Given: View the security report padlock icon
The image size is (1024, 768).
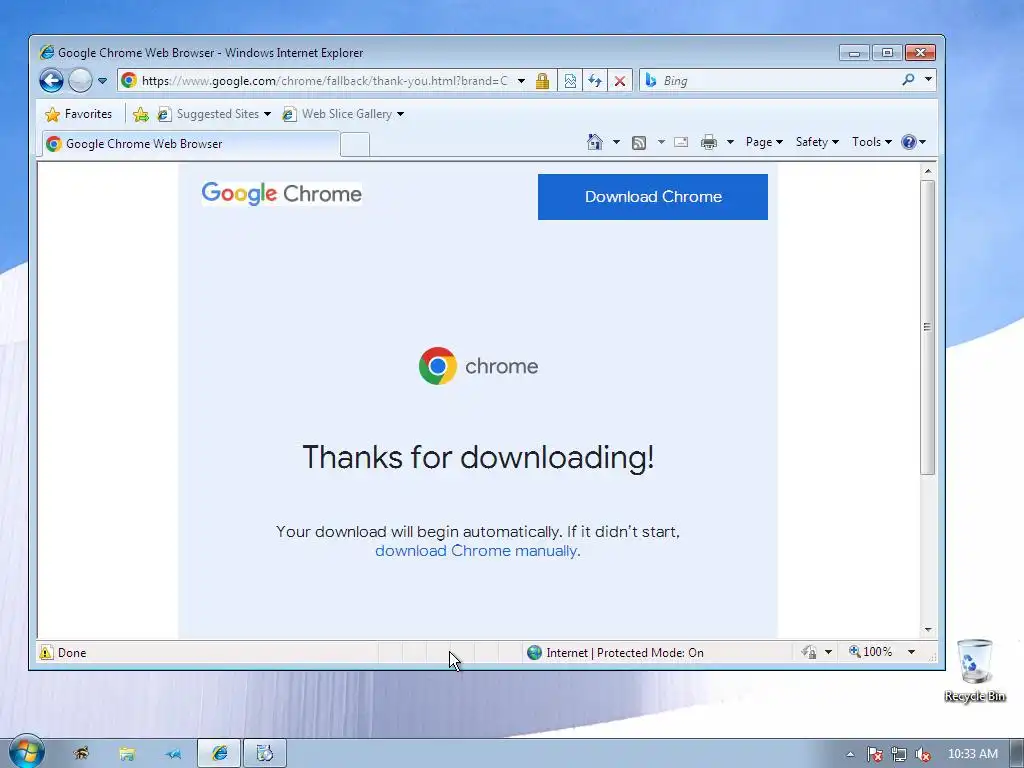Looking at the screenshot, I should [542, 81].
